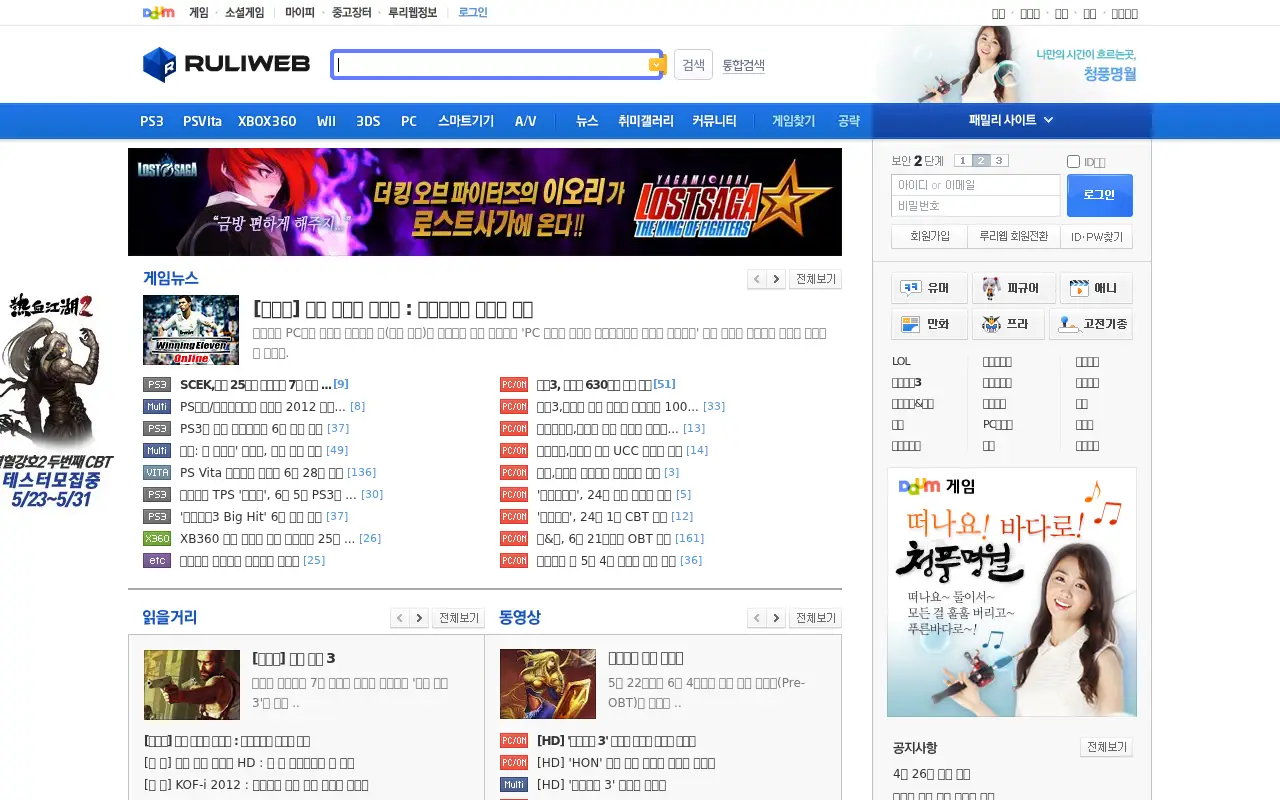This screenshot has height=800, width=1280.
Task: Focus the 아이디 or 이메일 input field
Action: [x=976, y=185]
